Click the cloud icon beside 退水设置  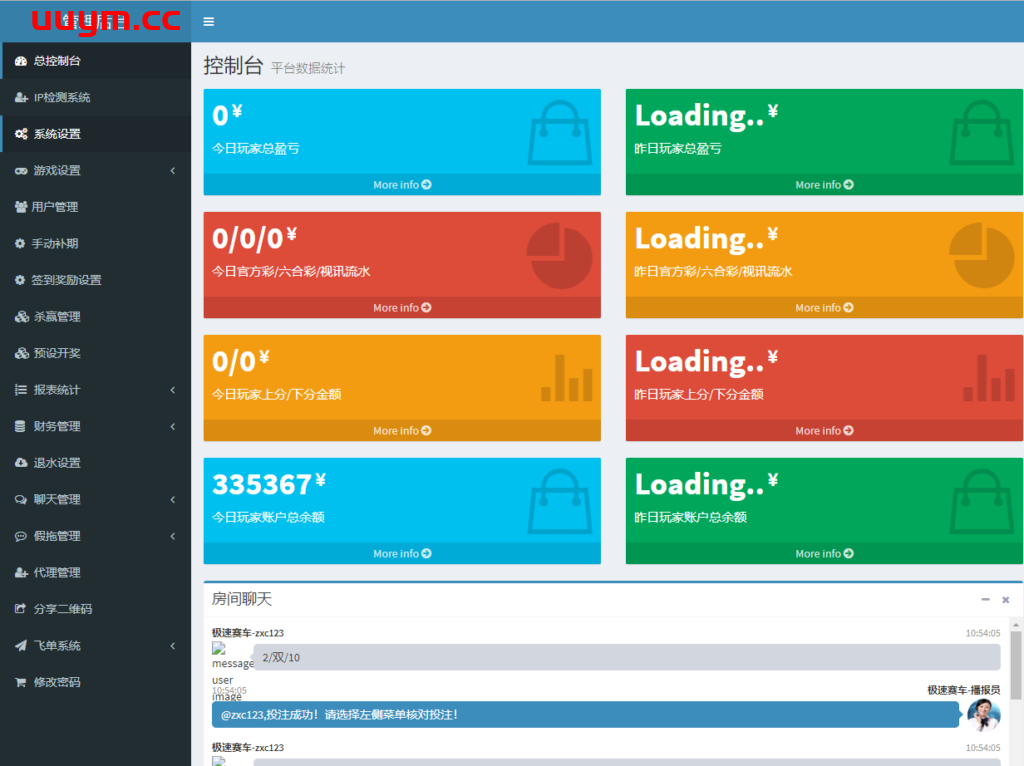pyautogui.click(x=21, y=463)
